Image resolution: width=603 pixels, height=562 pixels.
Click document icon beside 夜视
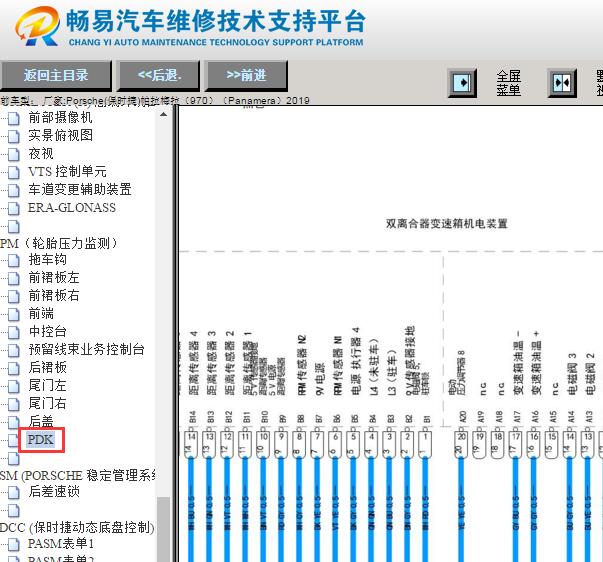point(14,154)
